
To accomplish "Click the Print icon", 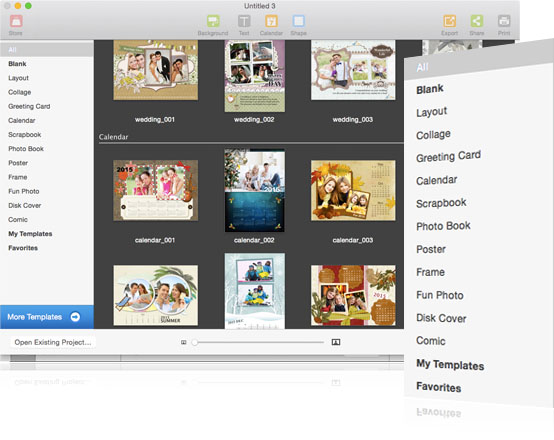I will click(x=504, y=21).
